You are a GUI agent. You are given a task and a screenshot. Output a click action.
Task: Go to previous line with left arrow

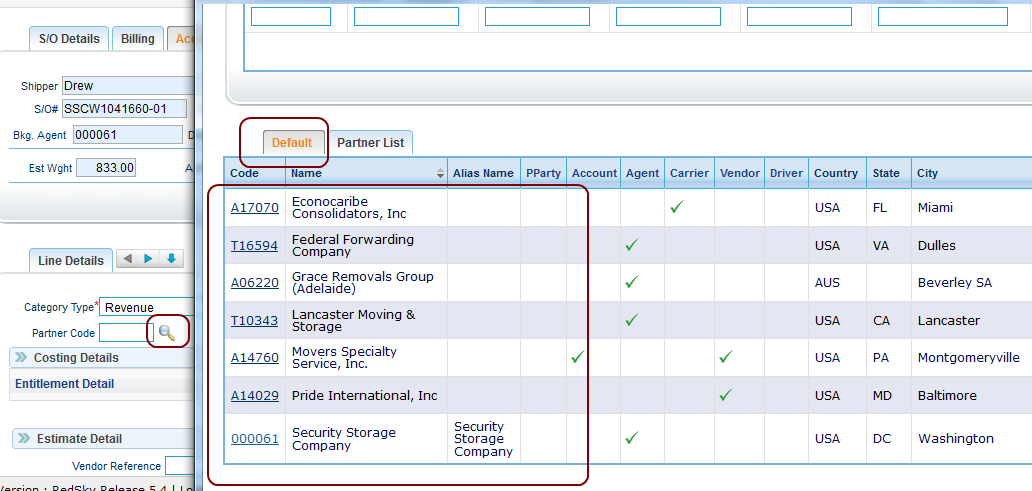[128, 259]
